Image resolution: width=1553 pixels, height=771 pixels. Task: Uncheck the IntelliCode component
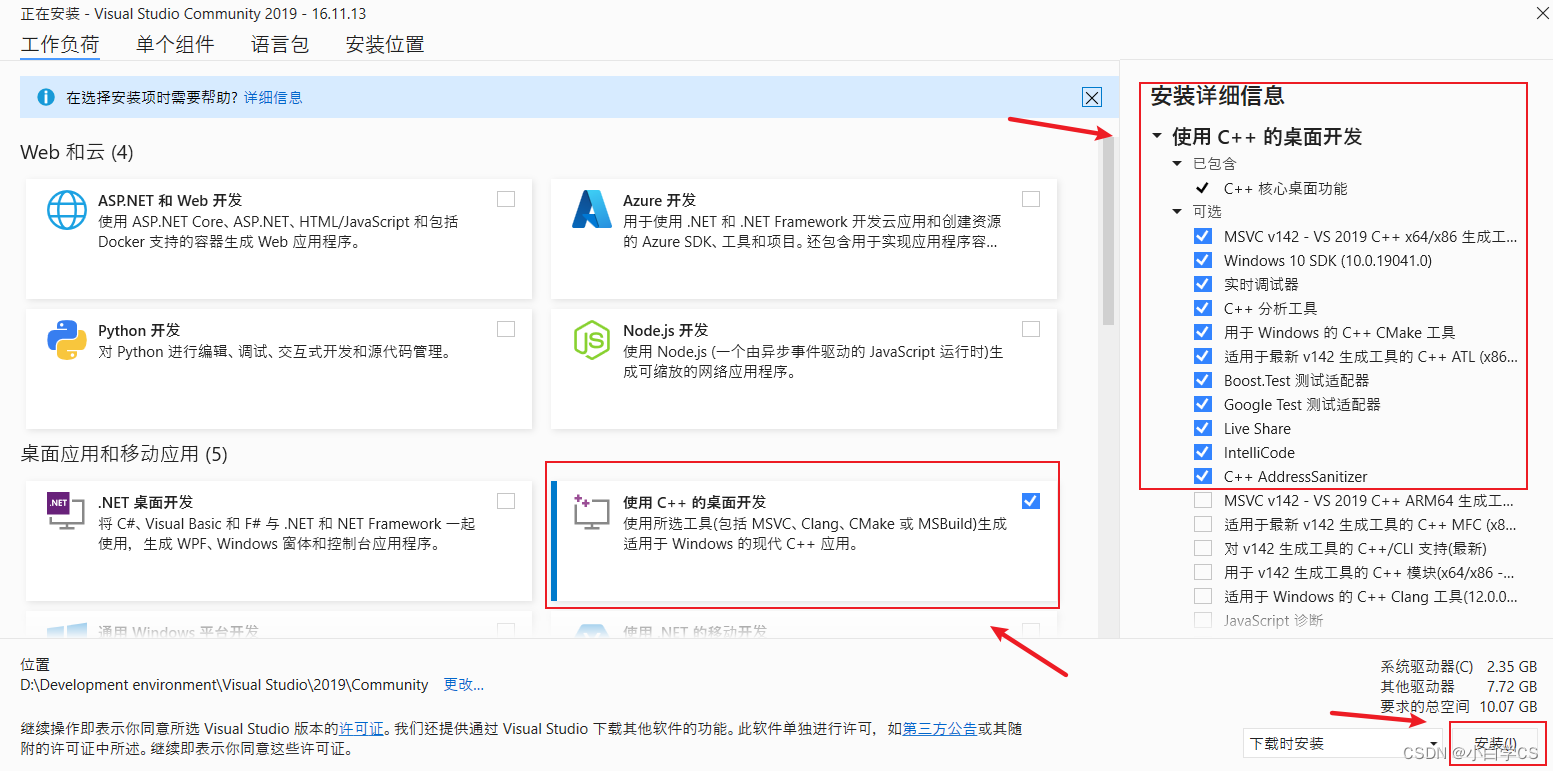pyautogui.click(x=1203, y=453)
